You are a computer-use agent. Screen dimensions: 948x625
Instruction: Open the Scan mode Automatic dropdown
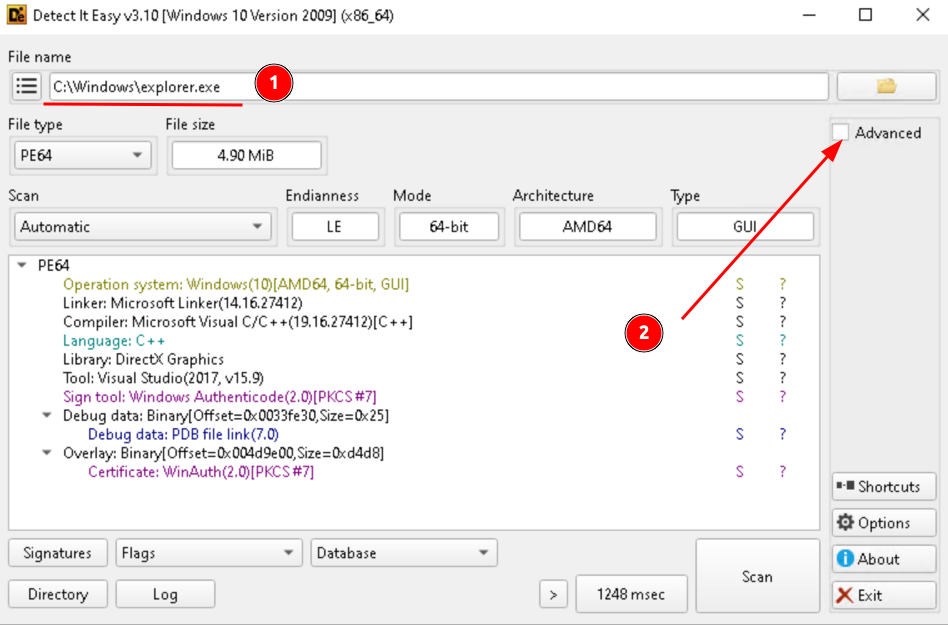click(x=142, y=227)
